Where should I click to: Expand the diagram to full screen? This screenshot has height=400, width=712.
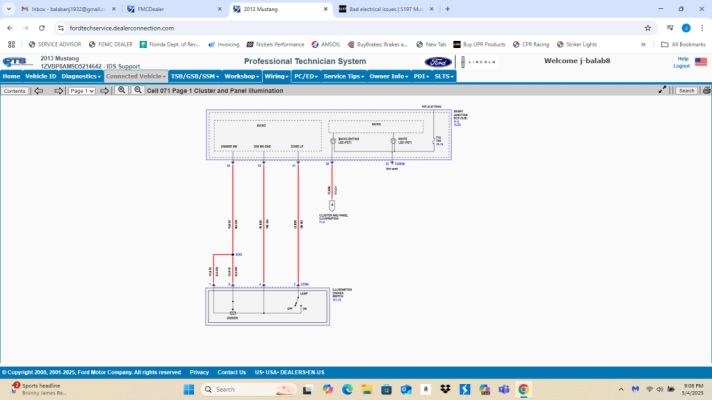662,90
